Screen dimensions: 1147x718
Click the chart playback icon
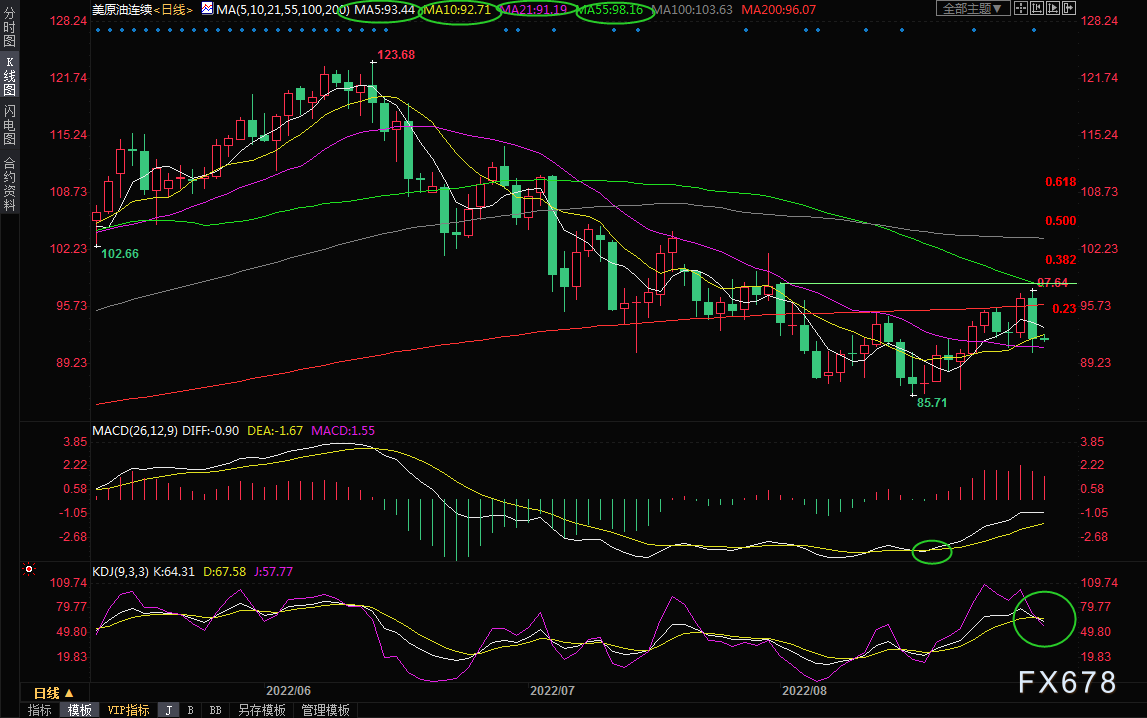coord(1053,8)
